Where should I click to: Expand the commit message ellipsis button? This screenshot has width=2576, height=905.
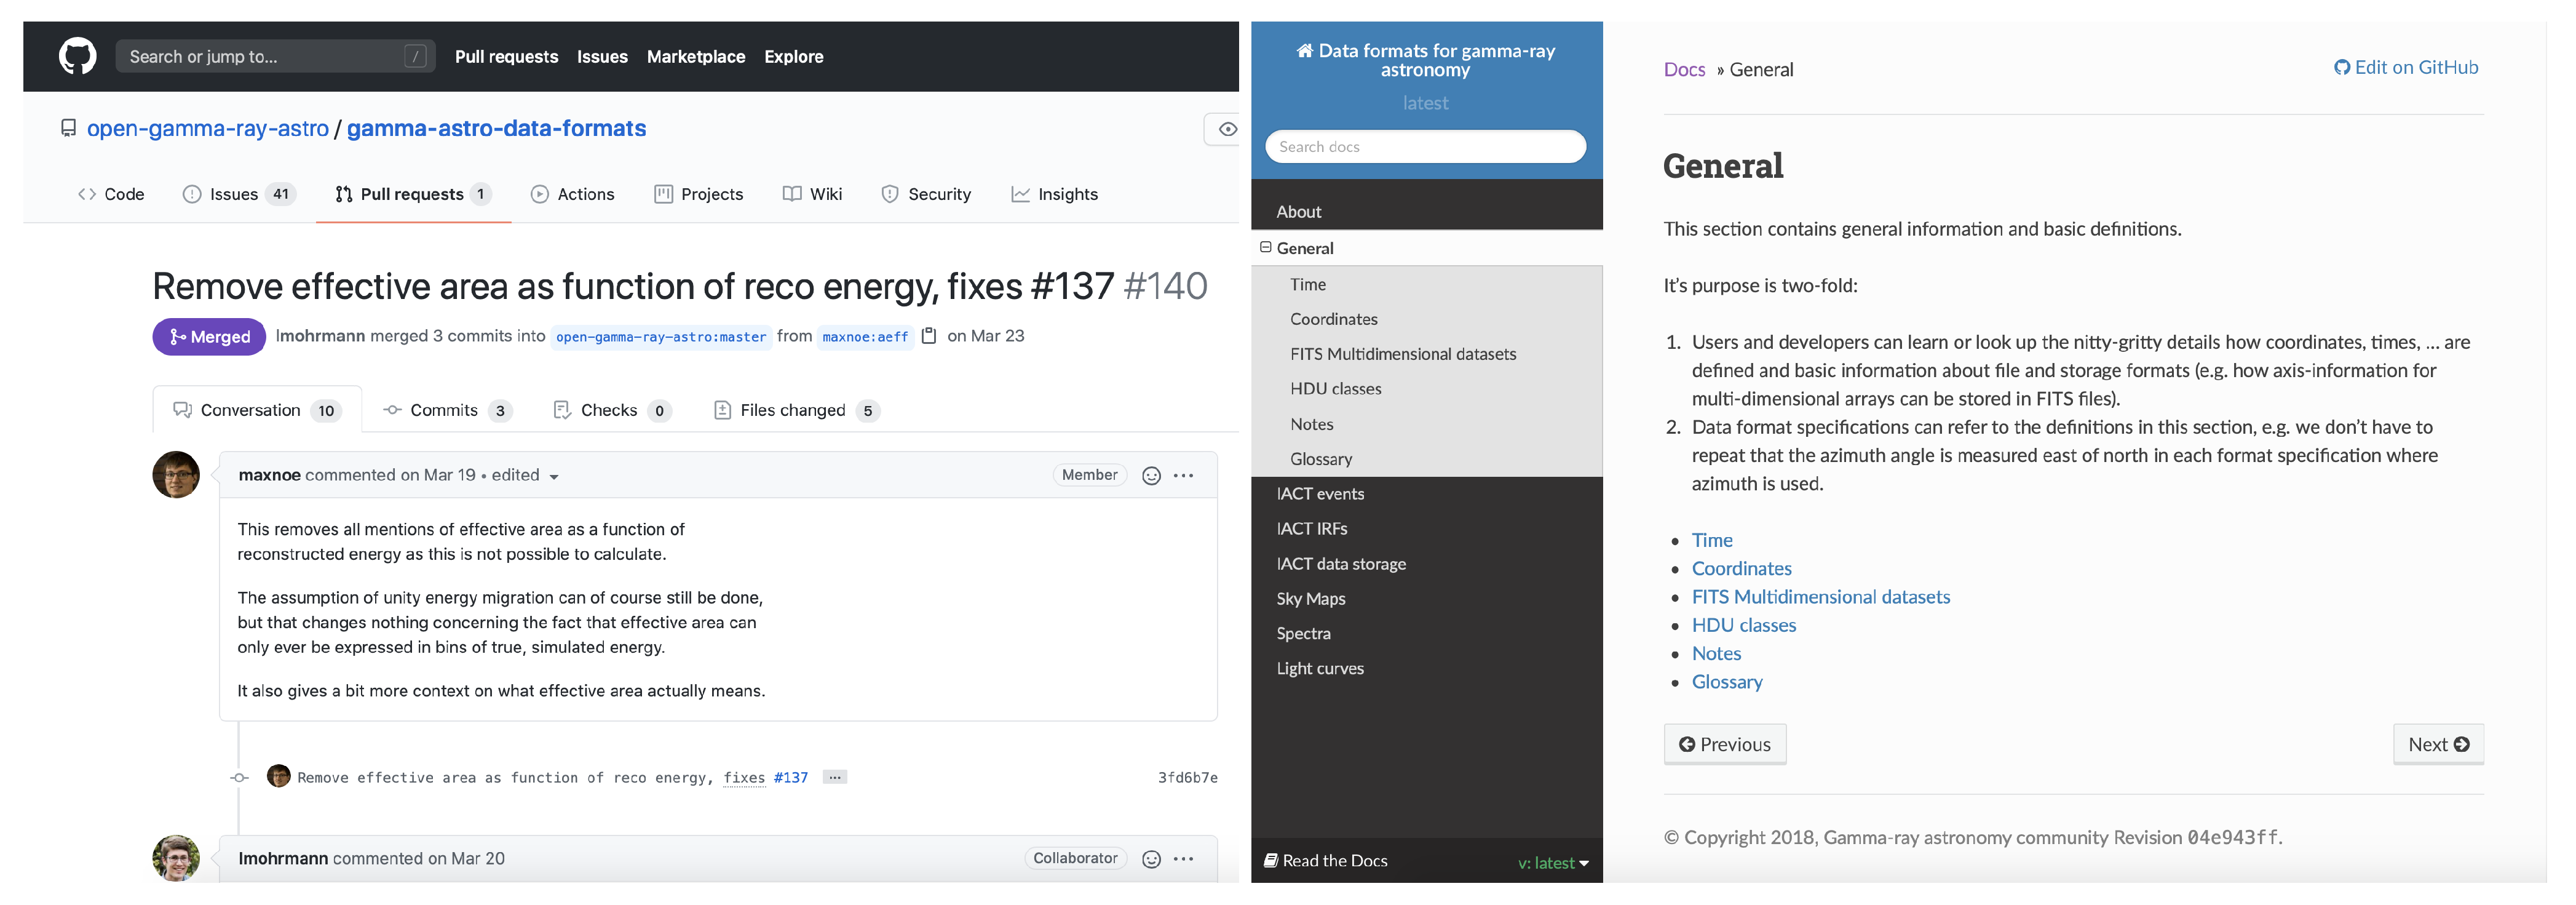[x=834, y=777]
